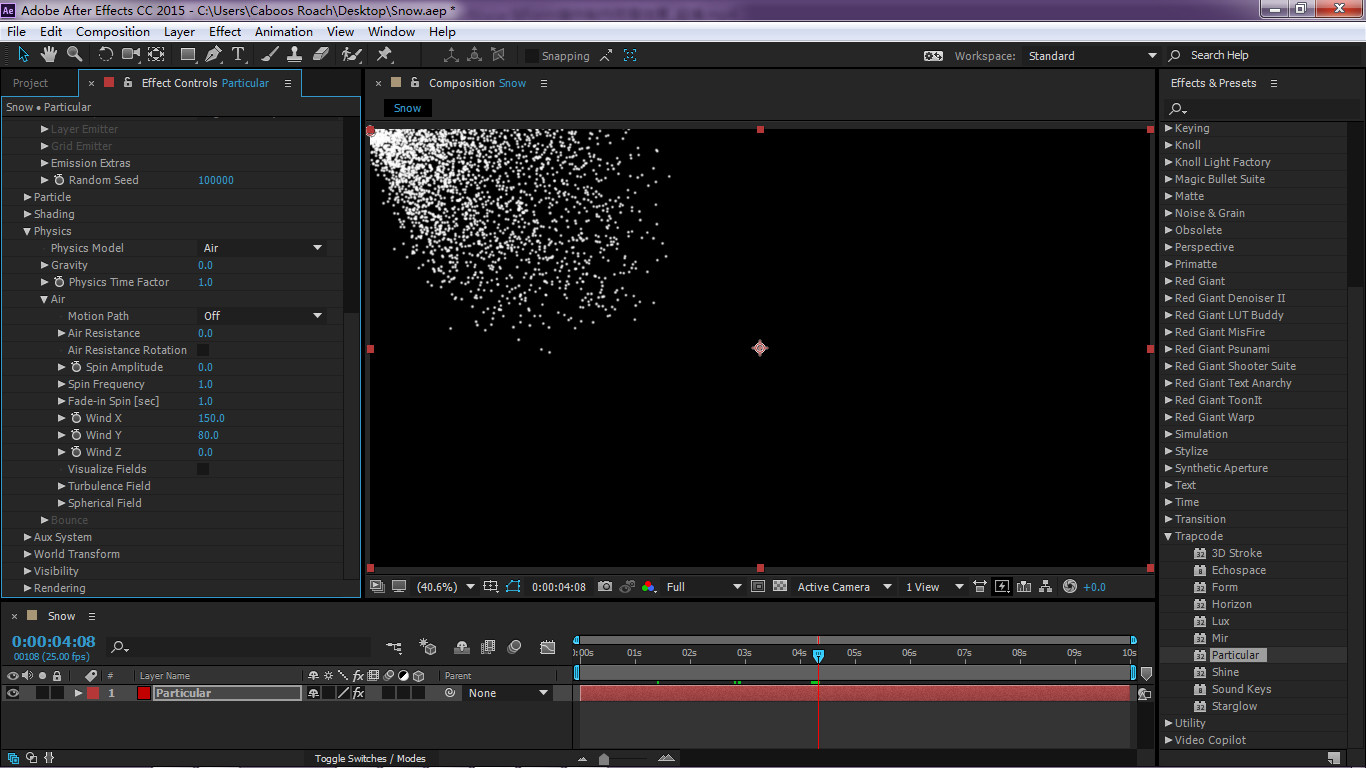Click the Wind X value field

pyautogui.click(x=211, y=418)
